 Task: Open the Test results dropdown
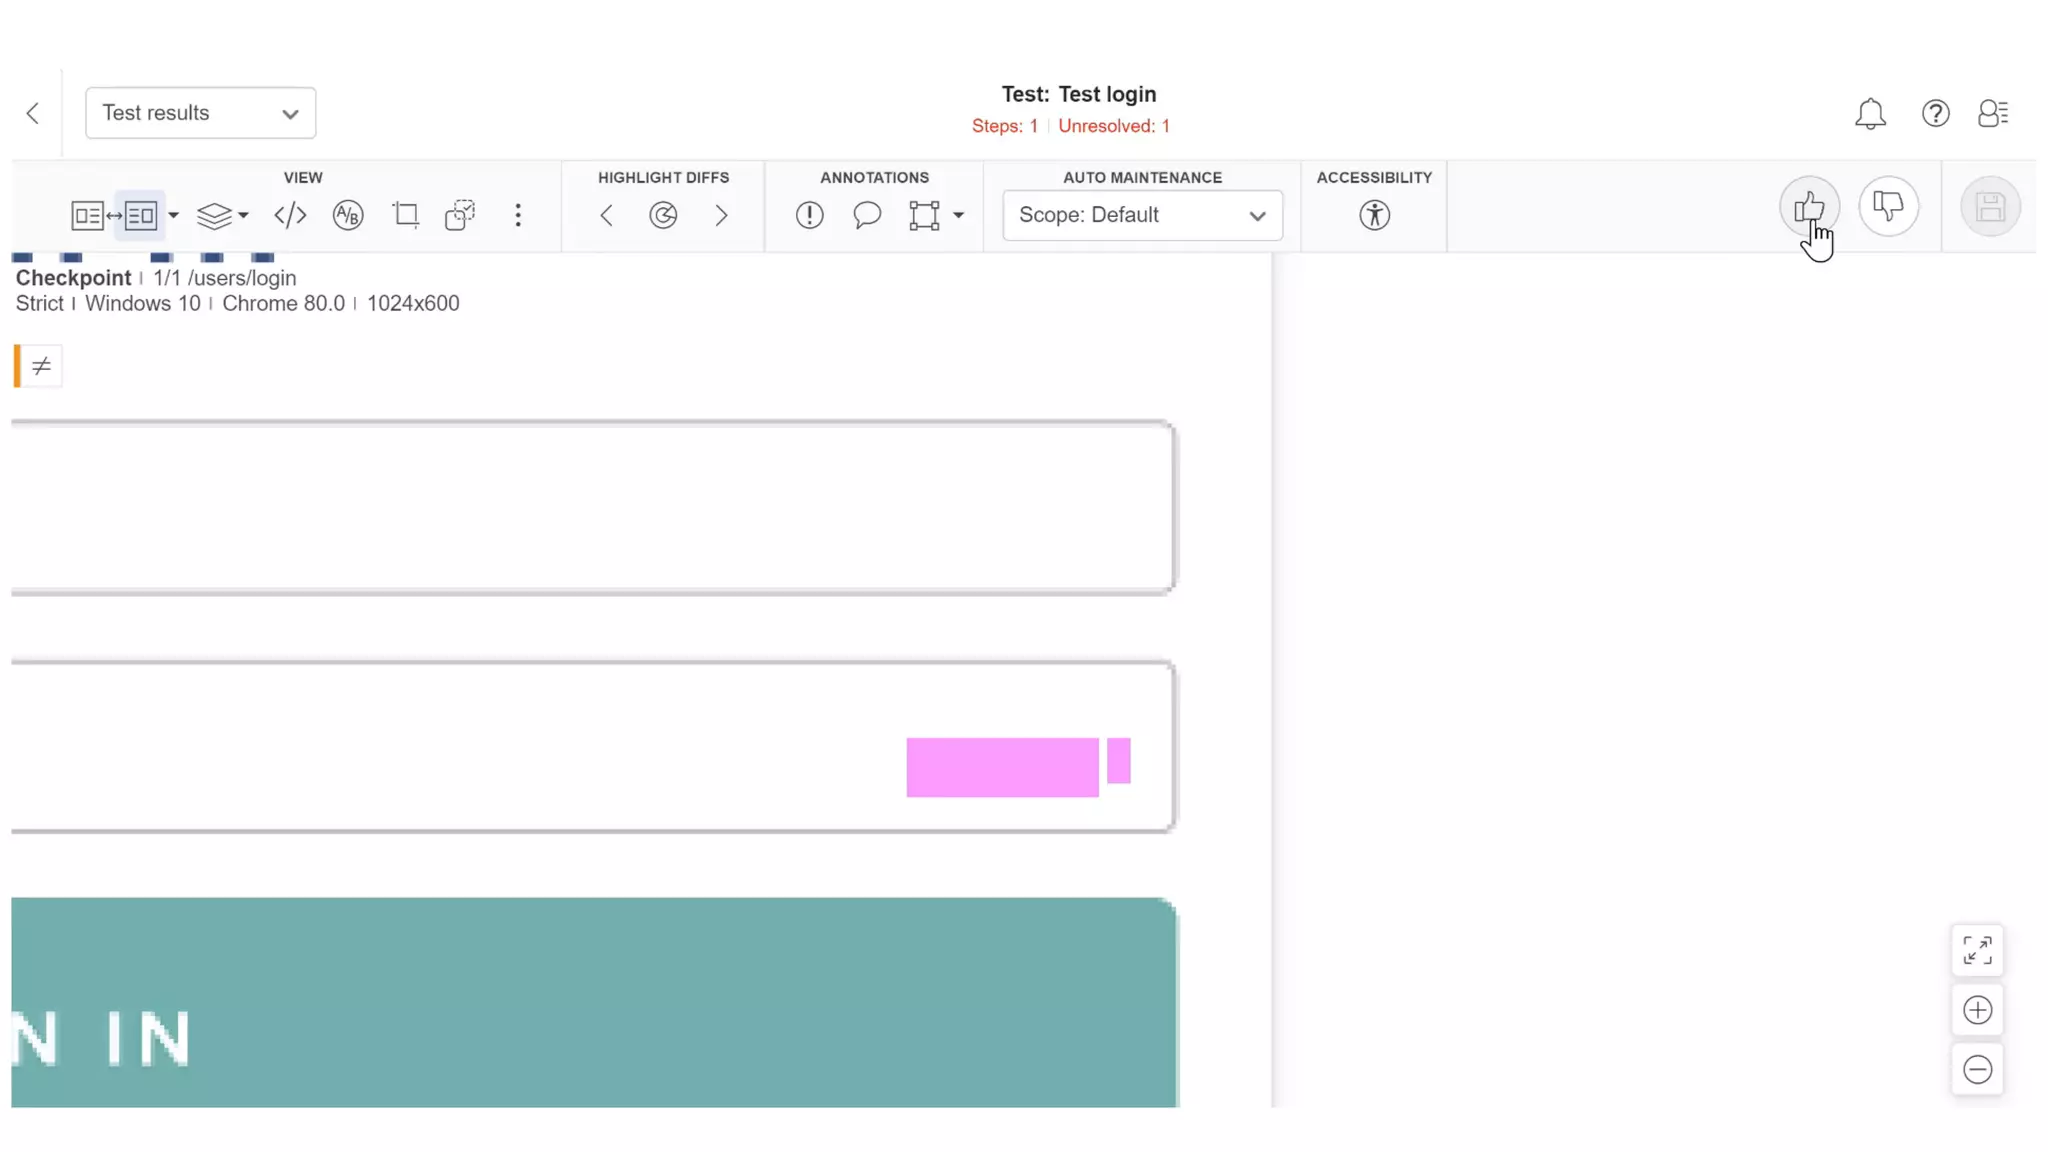point(200,113)
